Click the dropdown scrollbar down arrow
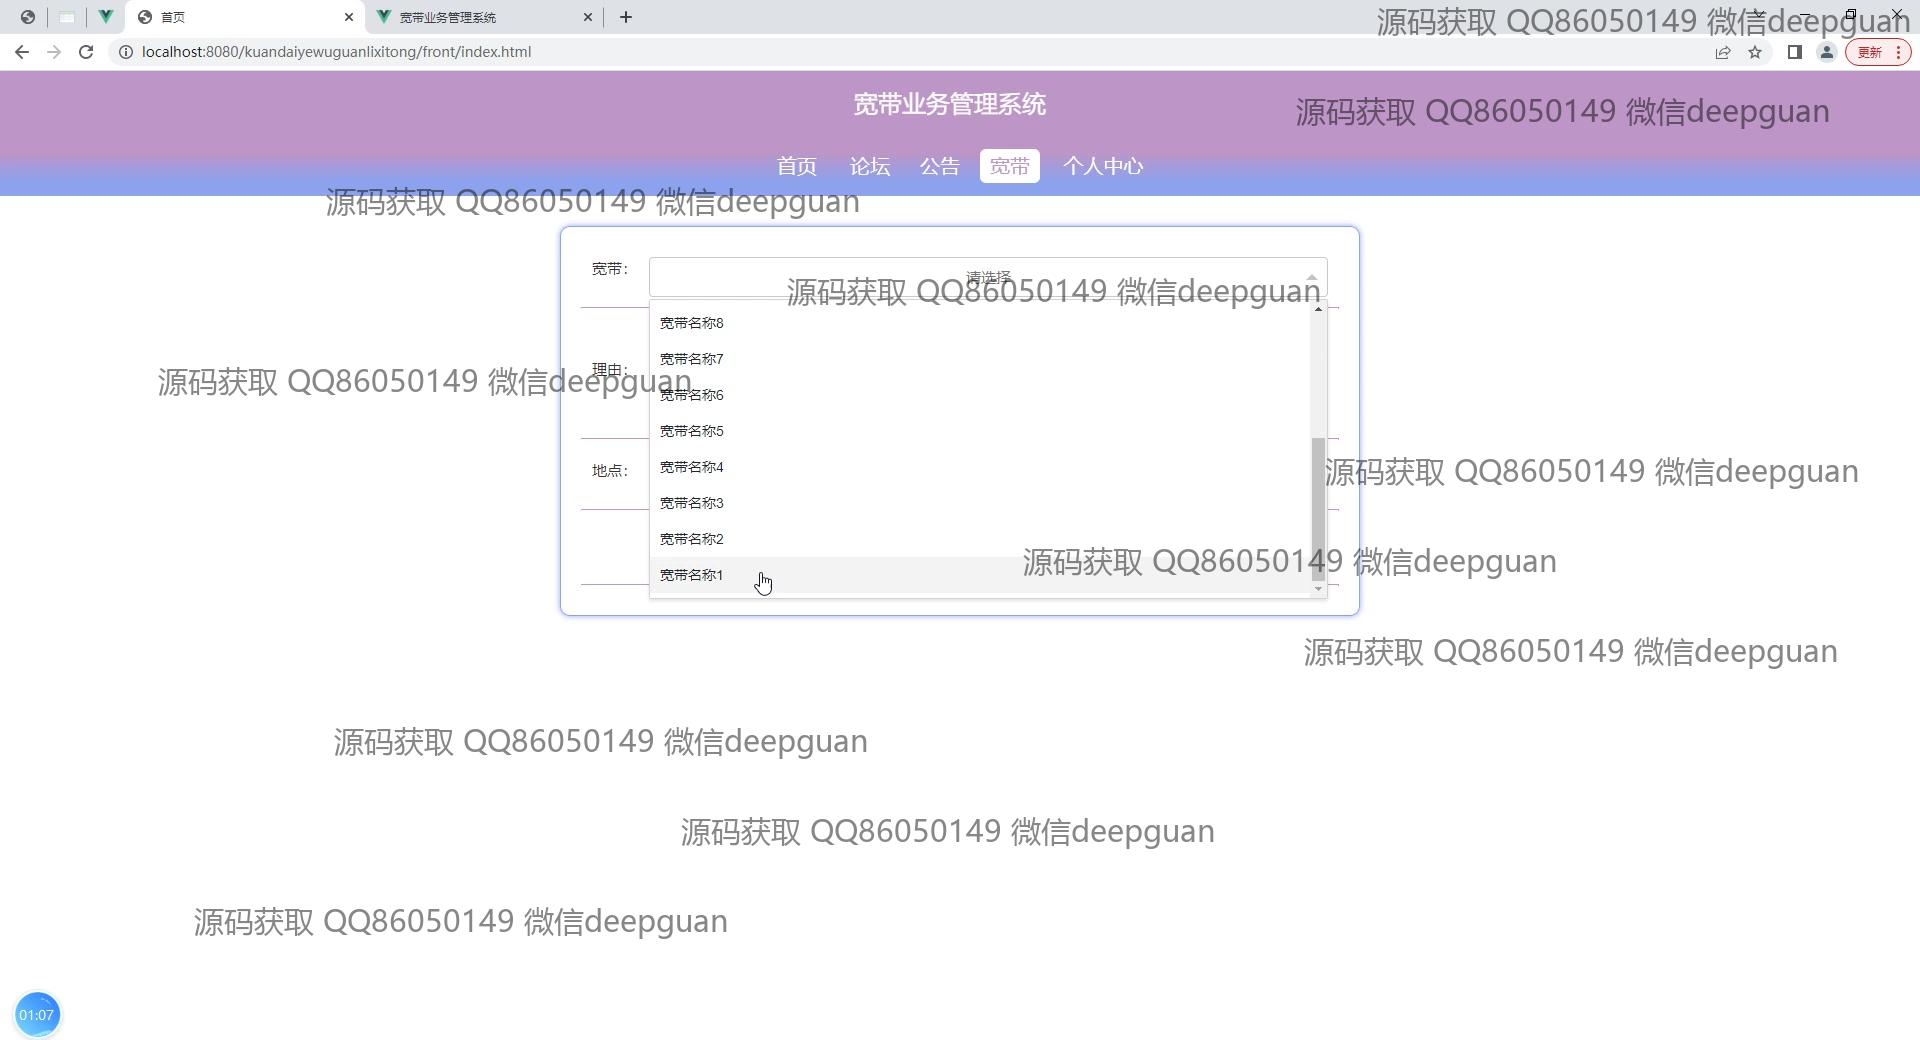This screenshot has width=1920, height=1040. [x=1318, y=589]
